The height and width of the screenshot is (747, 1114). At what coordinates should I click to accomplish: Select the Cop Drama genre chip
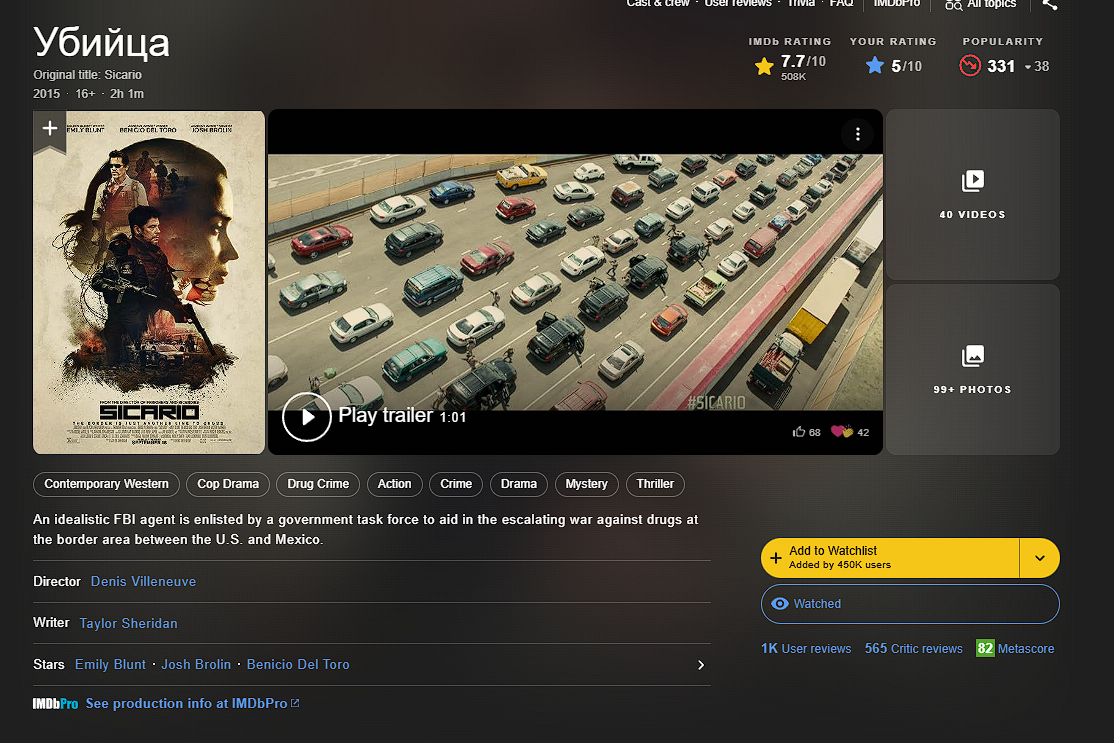[x=228, y=484]
